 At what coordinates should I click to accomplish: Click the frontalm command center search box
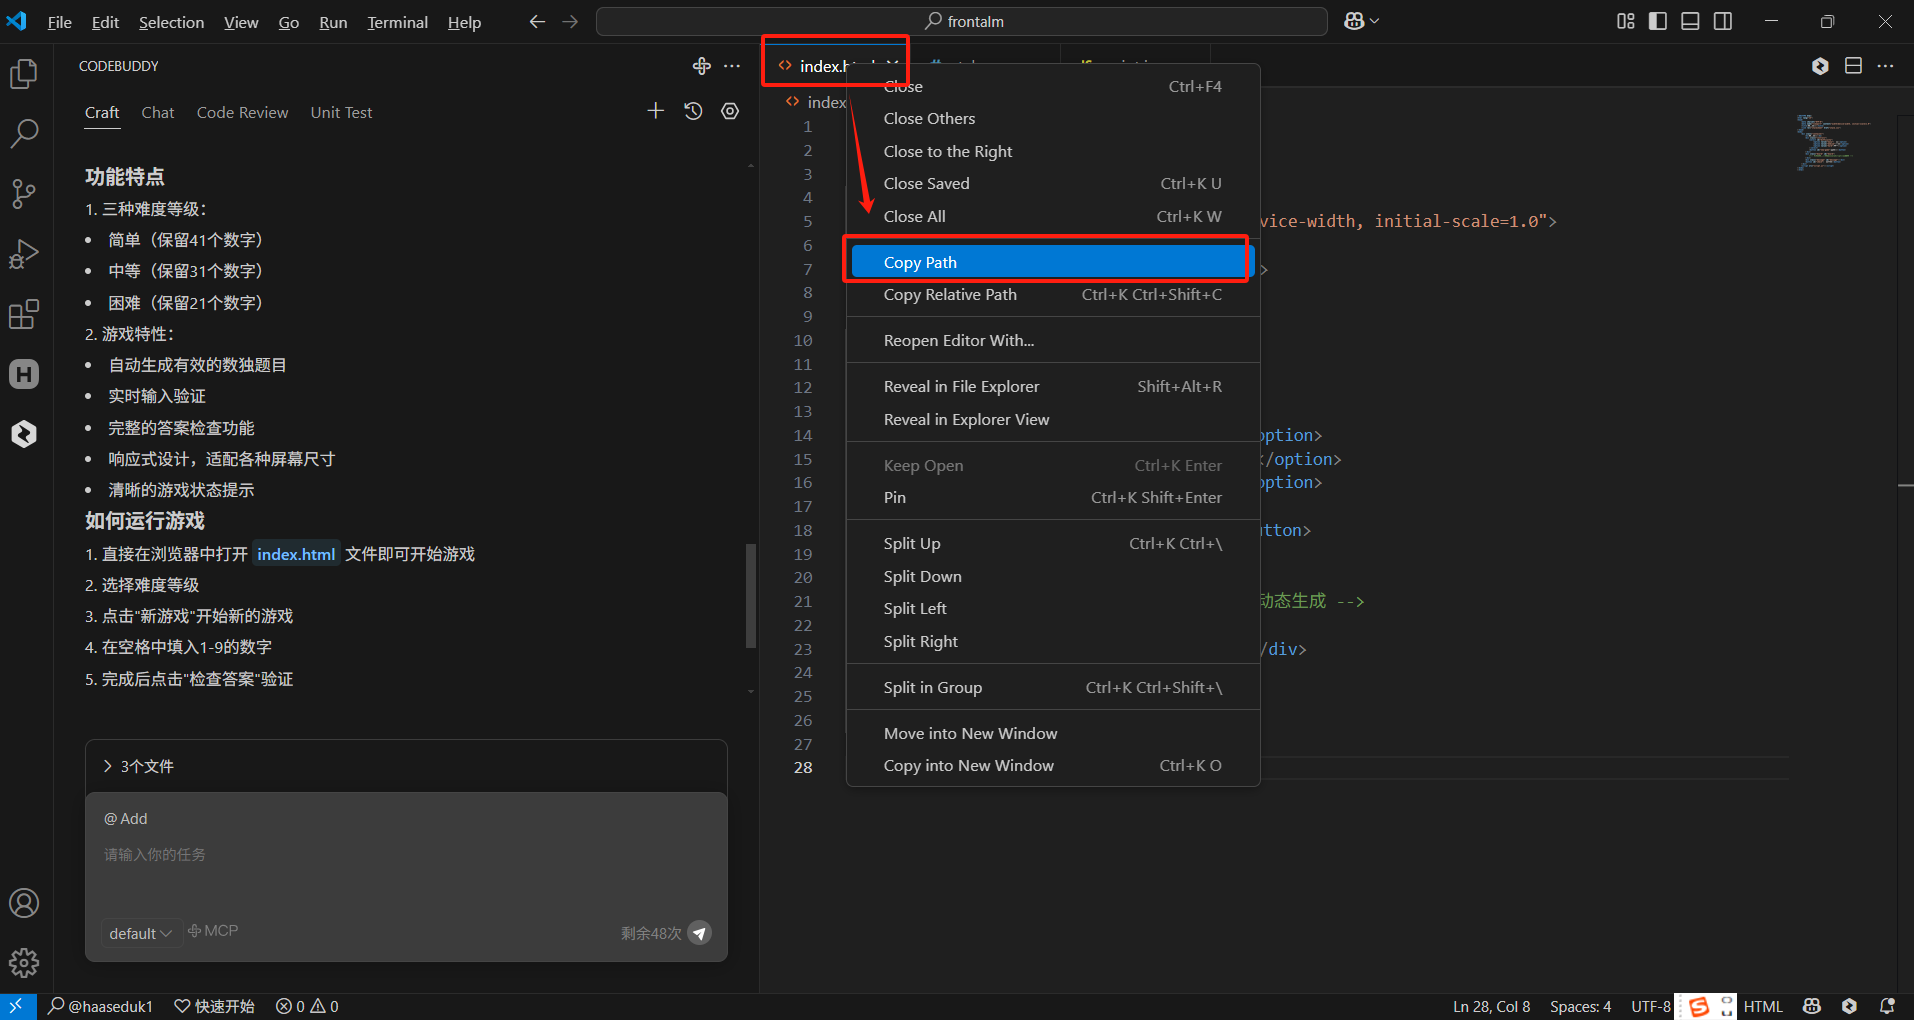pyautogui.click(x=961, y=21)
